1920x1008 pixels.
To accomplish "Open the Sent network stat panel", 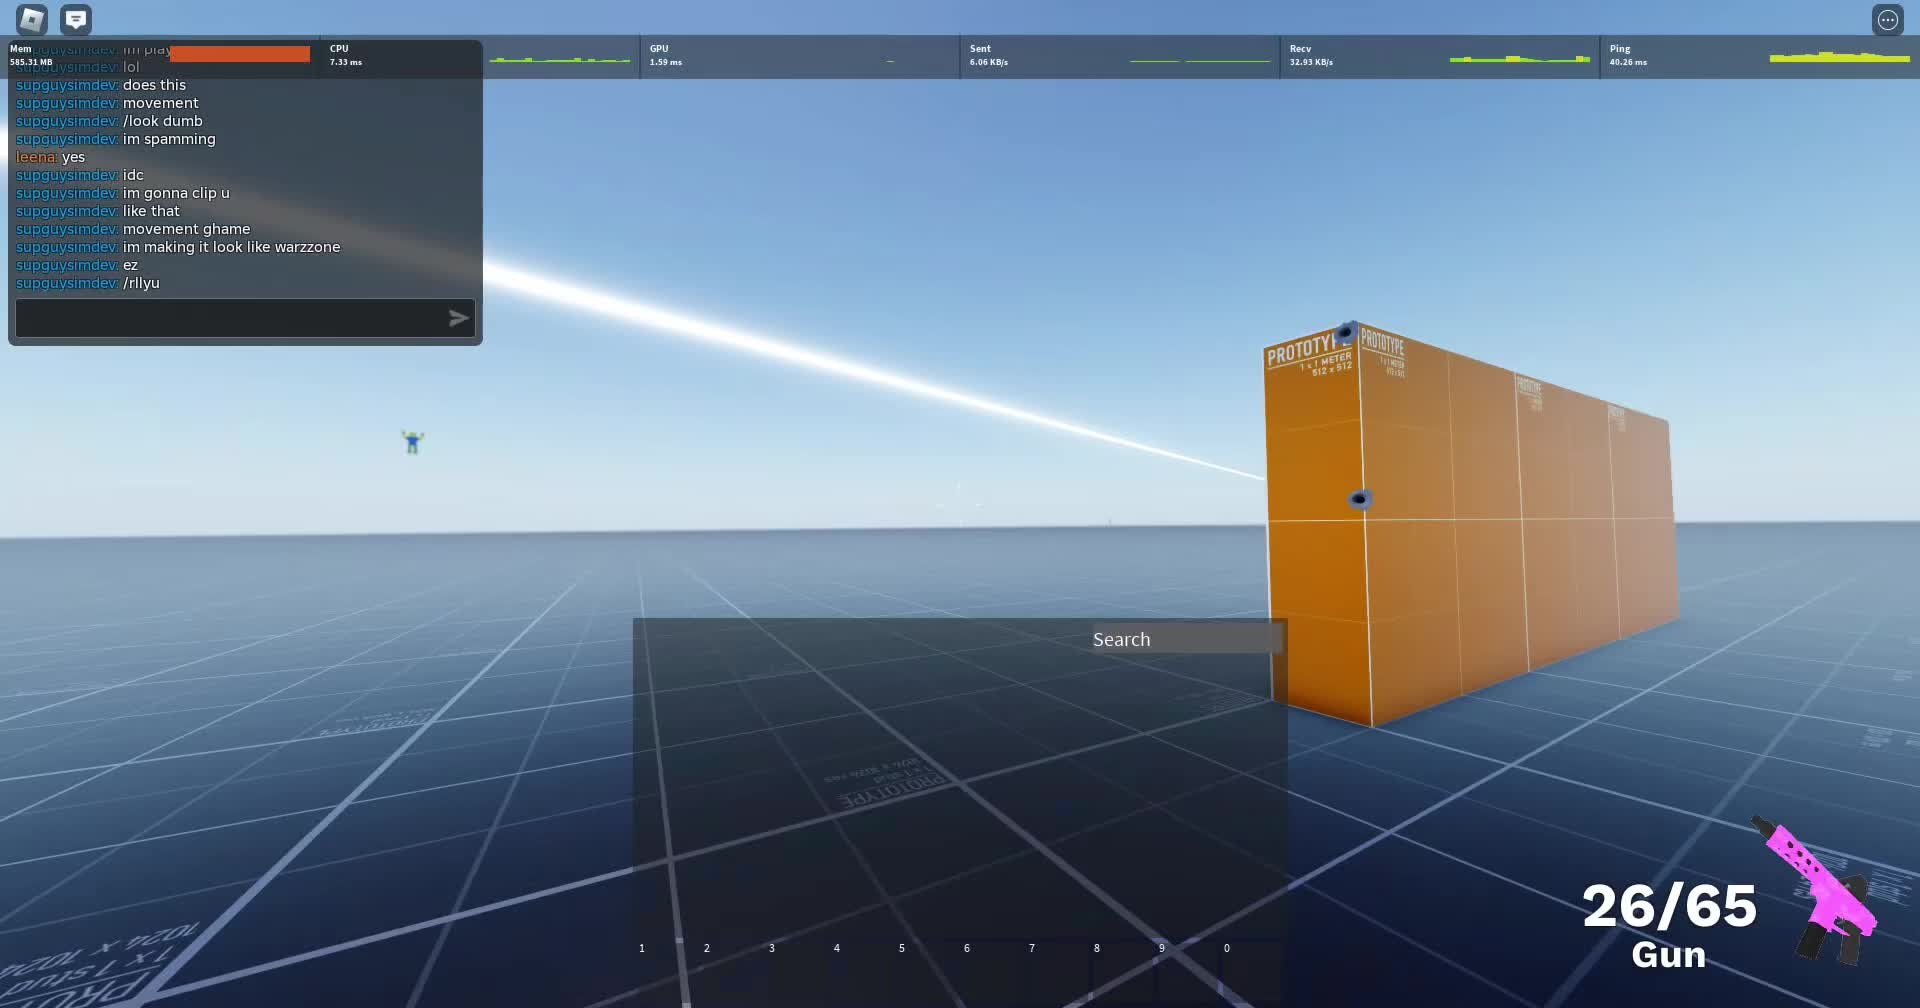I will click(1120, 56).
